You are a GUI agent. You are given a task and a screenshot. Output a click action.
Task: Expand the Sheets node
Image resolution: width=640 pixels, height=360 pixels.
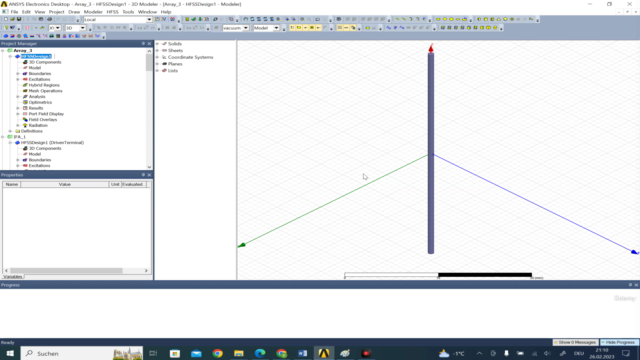158,51
